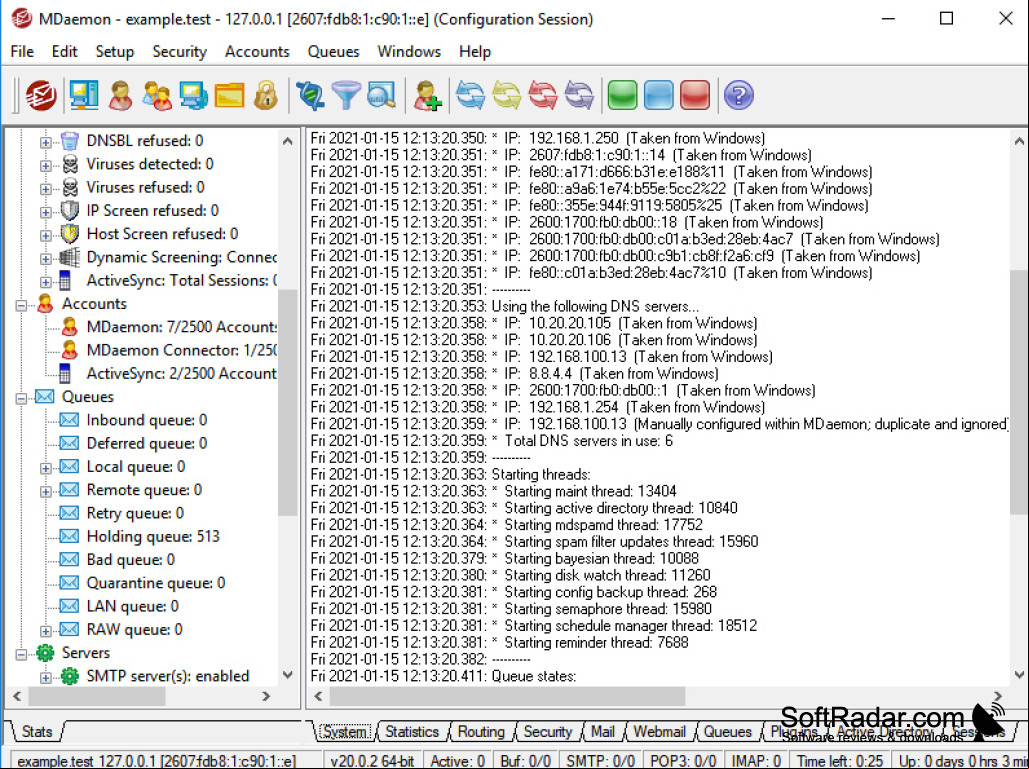Switch to the Routing log tab

(481, 732)
